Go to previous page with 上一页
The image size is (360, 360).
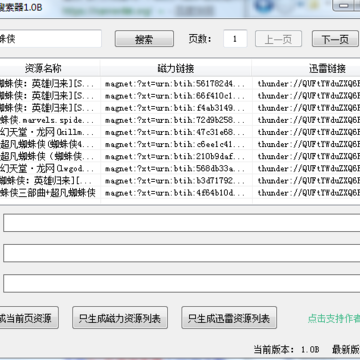click(278, 39)
